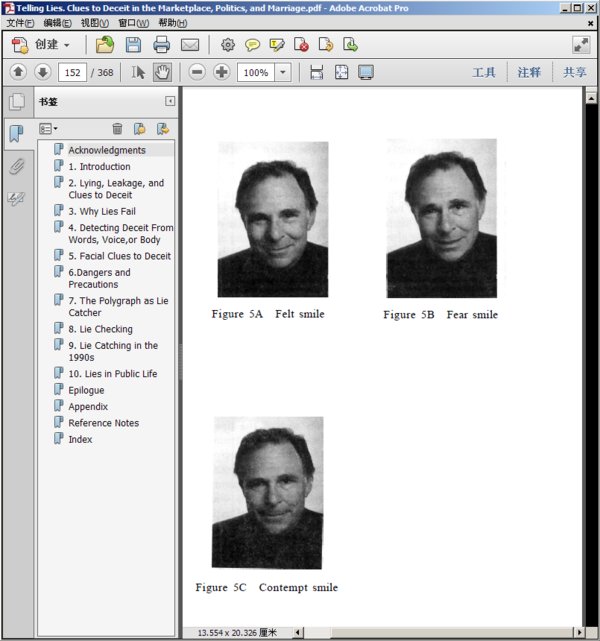Click the Figure 5C contempt smile photo
This screenshot has height=641, width=600.
coord(268,493)
